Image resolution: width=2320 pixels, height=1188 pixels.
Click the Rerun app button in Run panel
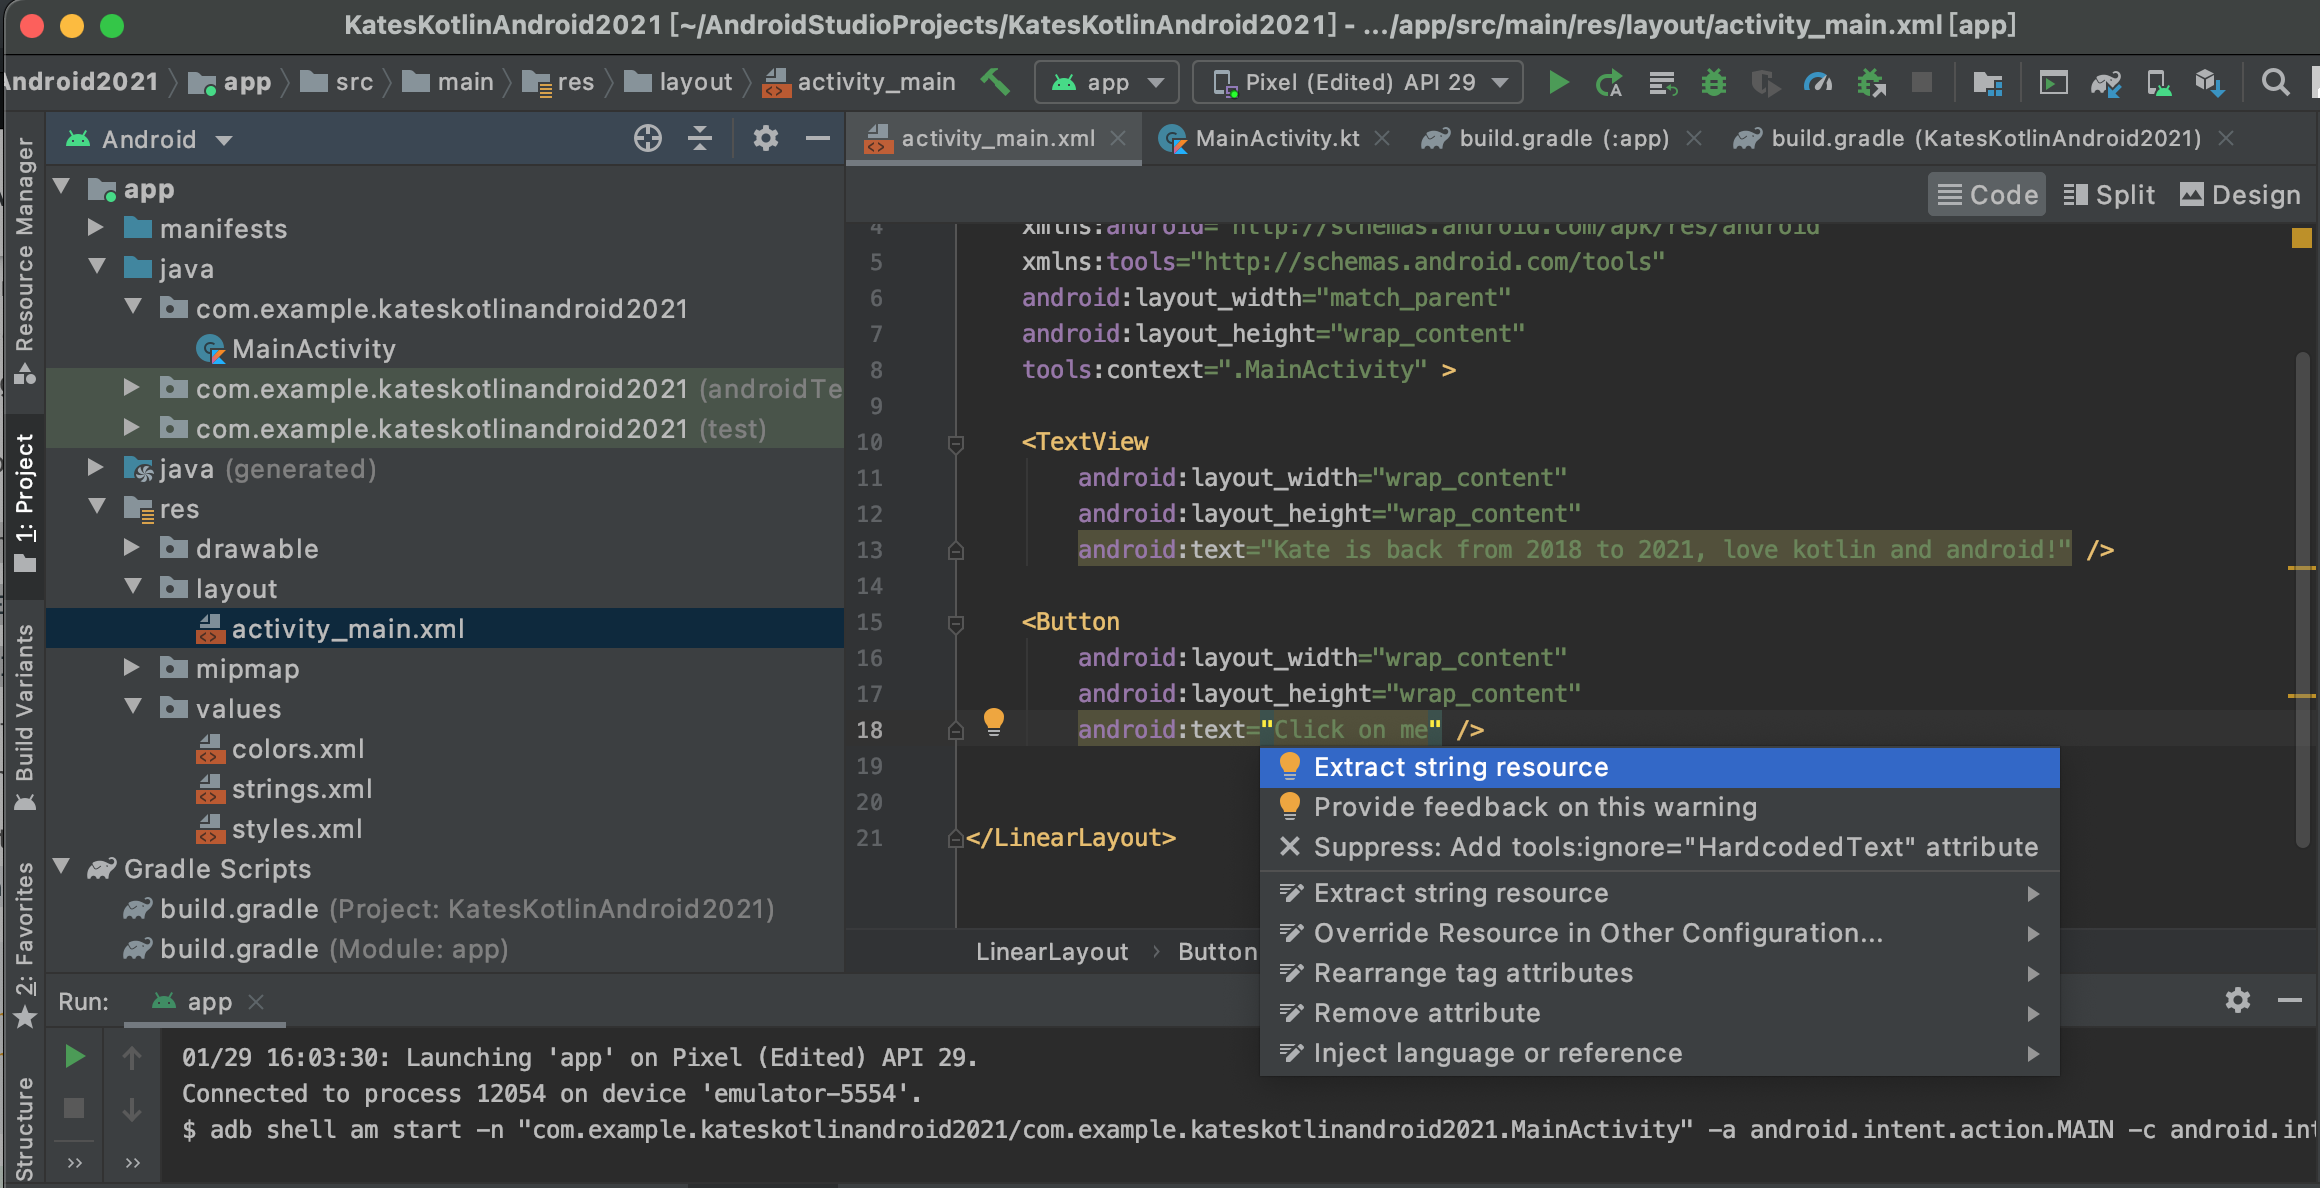coord(74,1057)
